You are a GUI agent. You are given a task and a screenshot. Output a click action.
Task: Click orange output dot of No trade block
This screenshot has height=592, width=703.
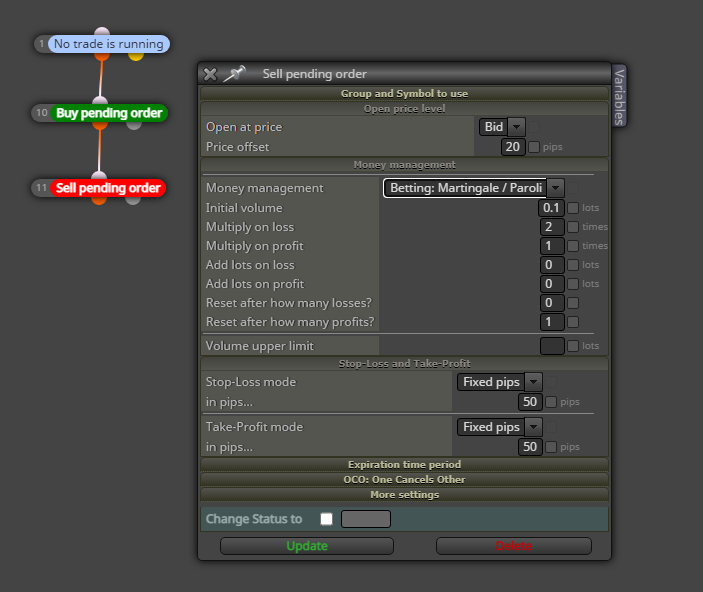[x=102, y=57]
